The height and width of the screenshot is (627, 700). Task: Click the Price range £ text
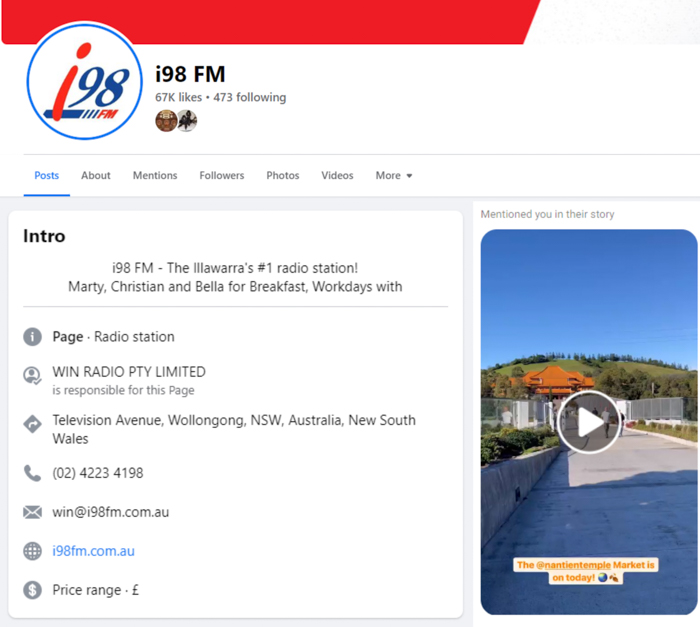[96, 590]
